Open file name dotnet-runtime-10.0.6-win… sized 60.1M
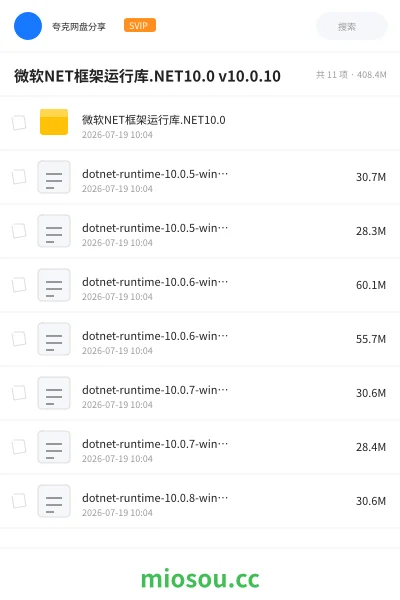 pos(155,282)
